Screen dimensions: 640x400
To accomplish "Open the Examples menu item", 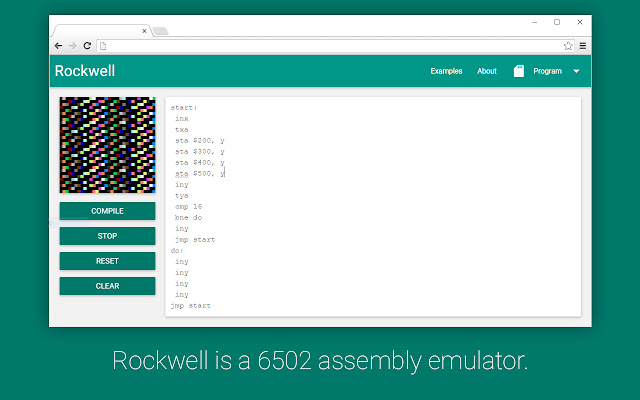I will coord(446,71).
